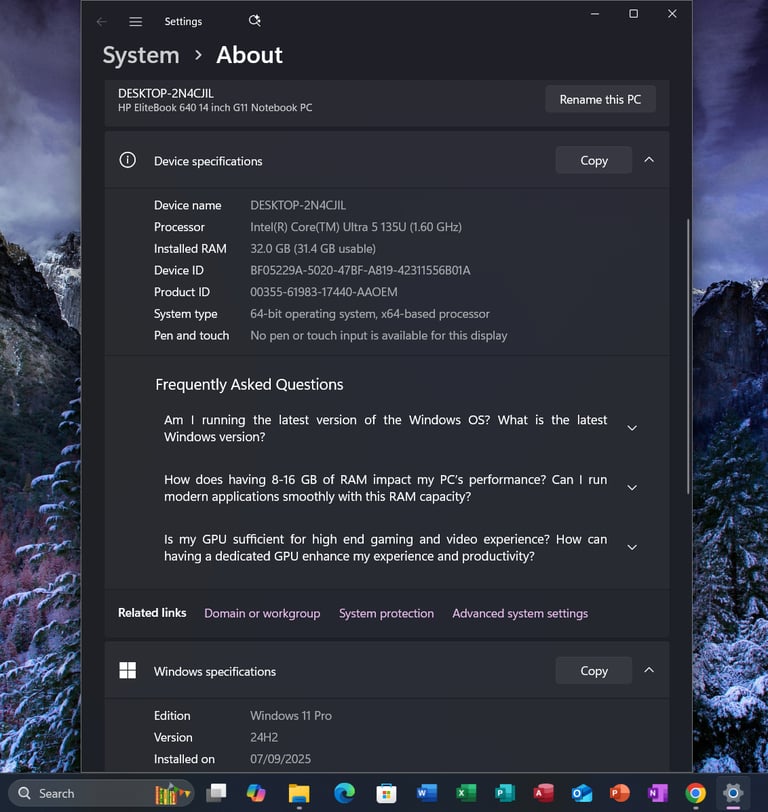The image size is (768, 812).
Task: Collapse the Windows specifications section
Action: click(649, 670)
